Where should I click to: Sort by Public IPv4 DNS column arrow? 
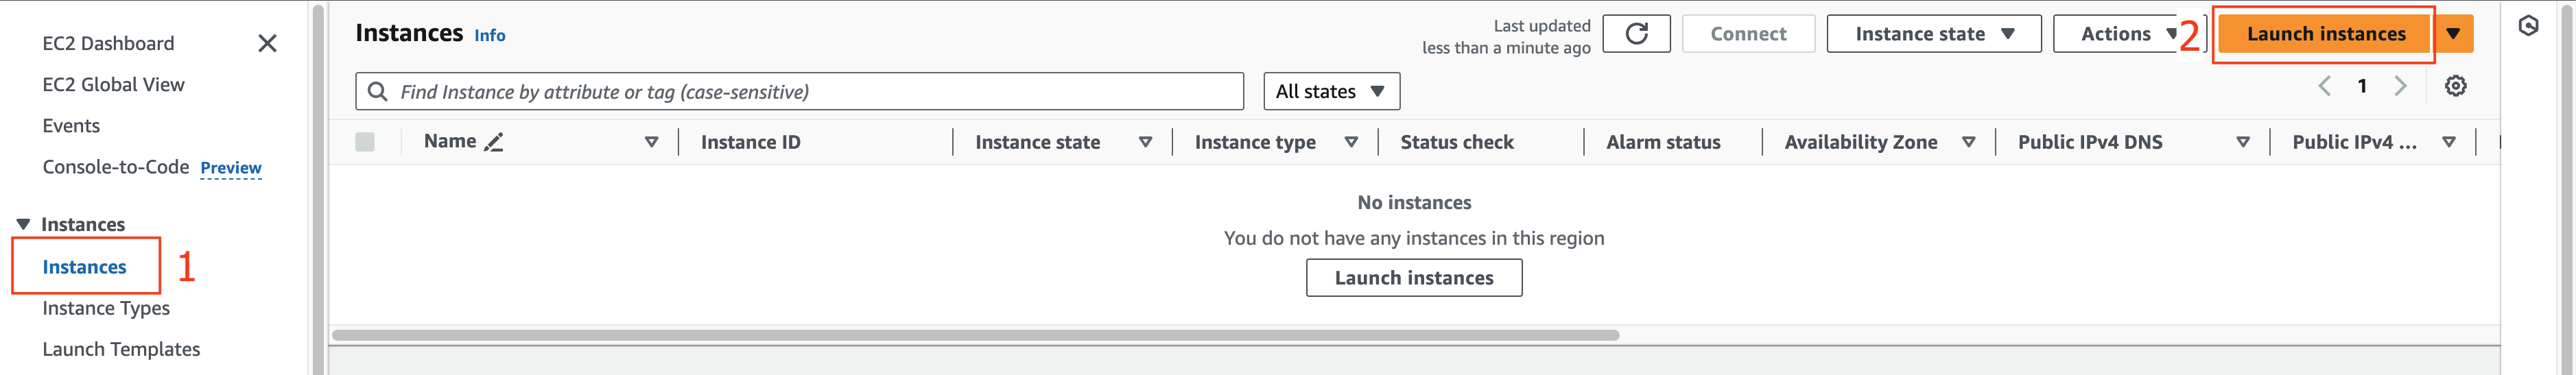2243,142
